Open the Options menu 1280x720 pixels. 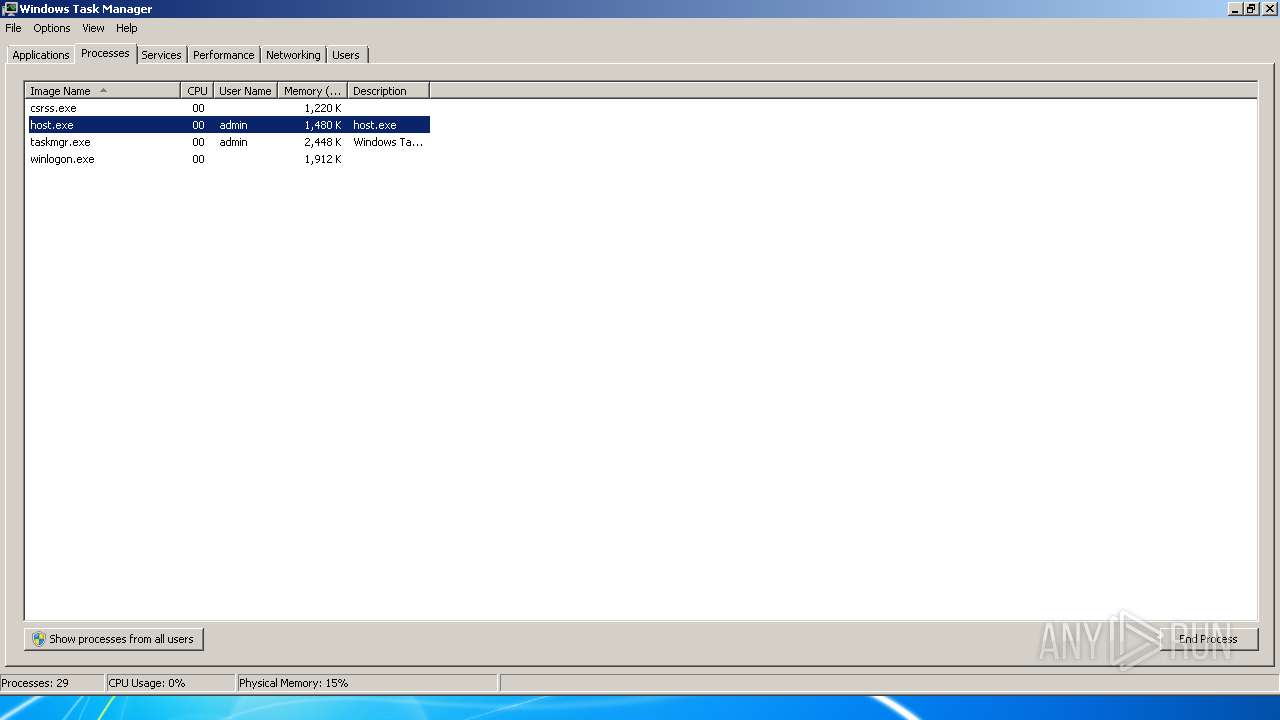point(52,28)
